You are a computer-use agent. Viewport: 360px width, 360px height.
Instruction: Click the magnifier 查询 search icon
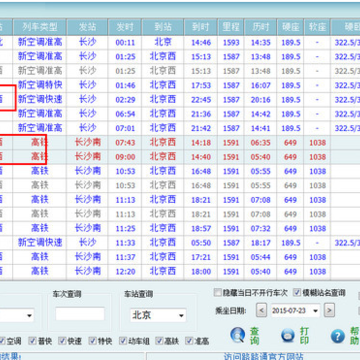(238, 335)
